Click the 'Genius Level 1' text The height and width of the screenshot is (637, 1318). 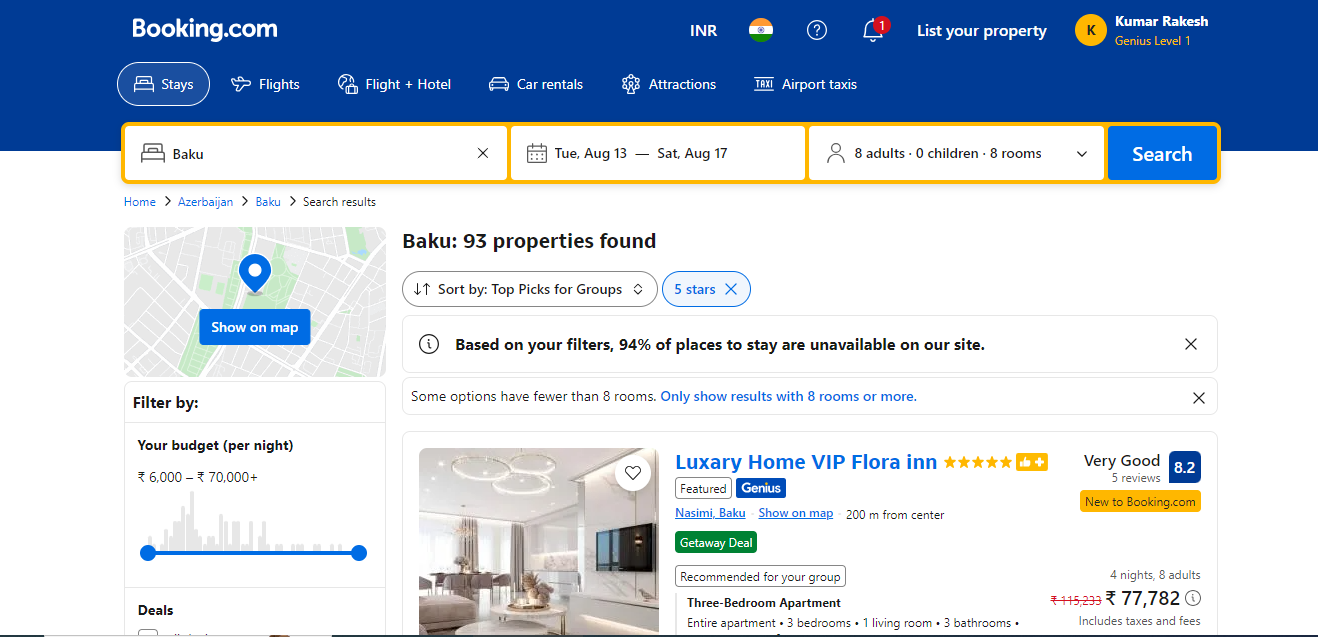click(x=1153, y=41)
